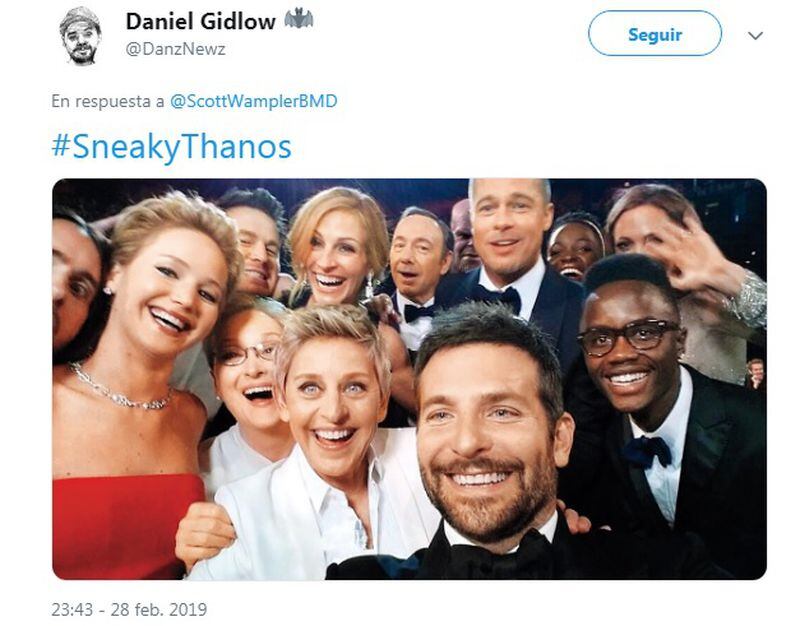800x626 pixels.
Task: Open the #SneakyThanos hashtag
Action: click(x=171, y=147)
